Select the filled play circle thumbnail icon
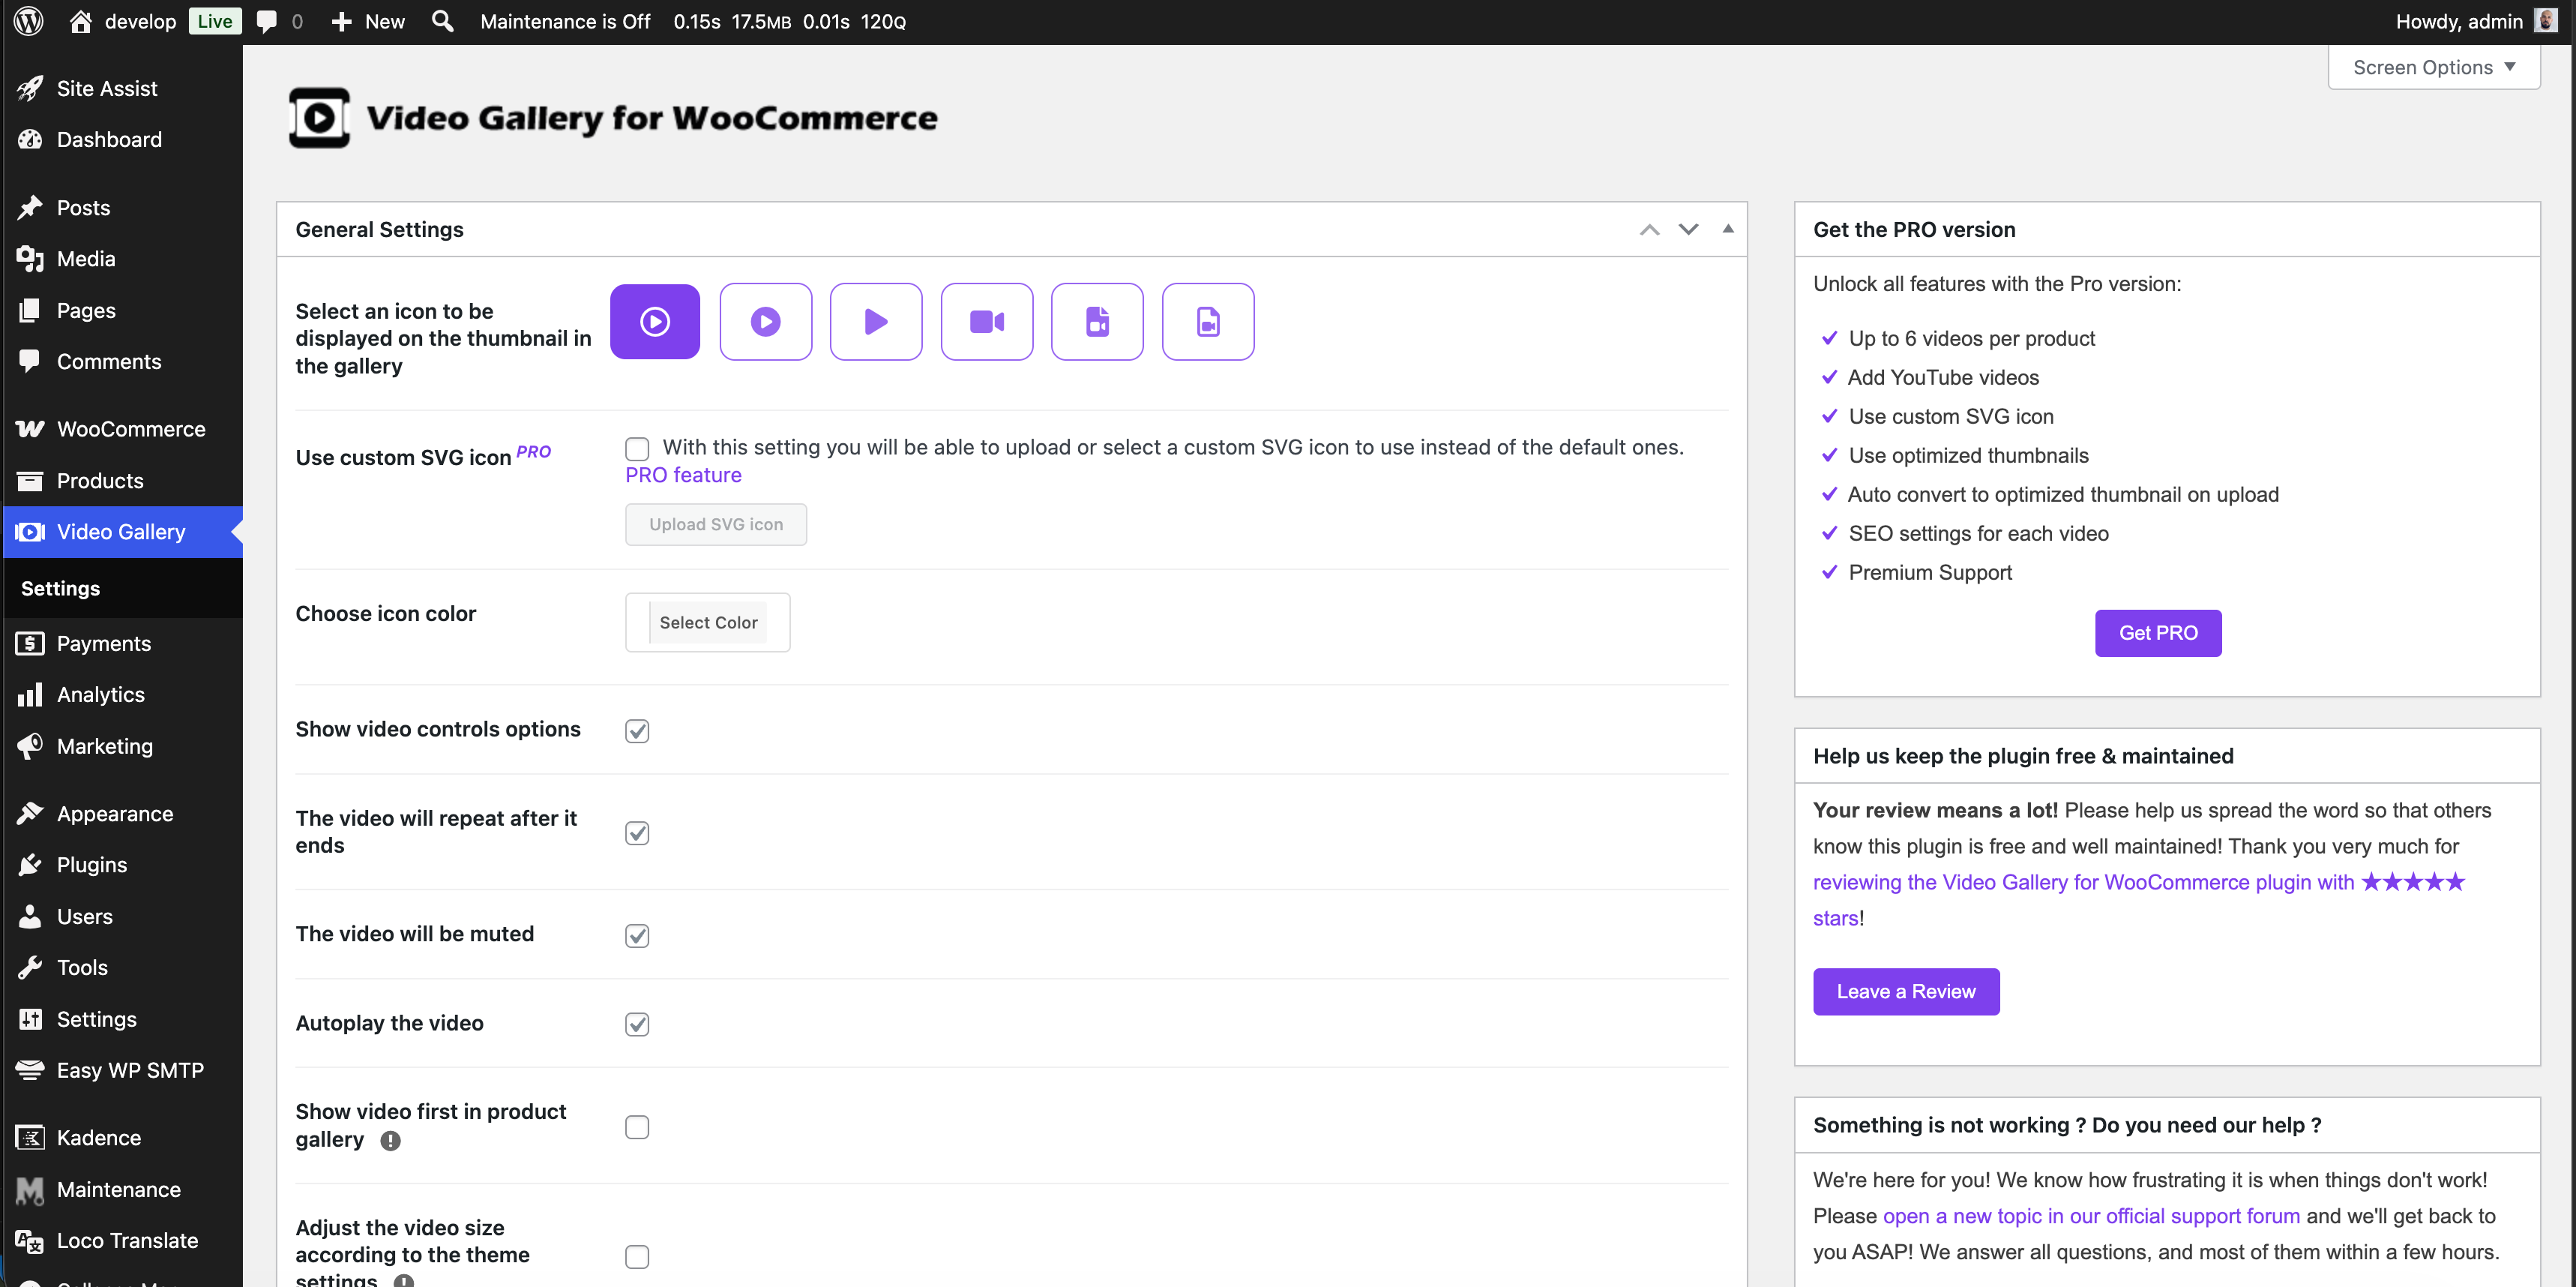The image size is (2576, 1287). [x=655, y=321]
